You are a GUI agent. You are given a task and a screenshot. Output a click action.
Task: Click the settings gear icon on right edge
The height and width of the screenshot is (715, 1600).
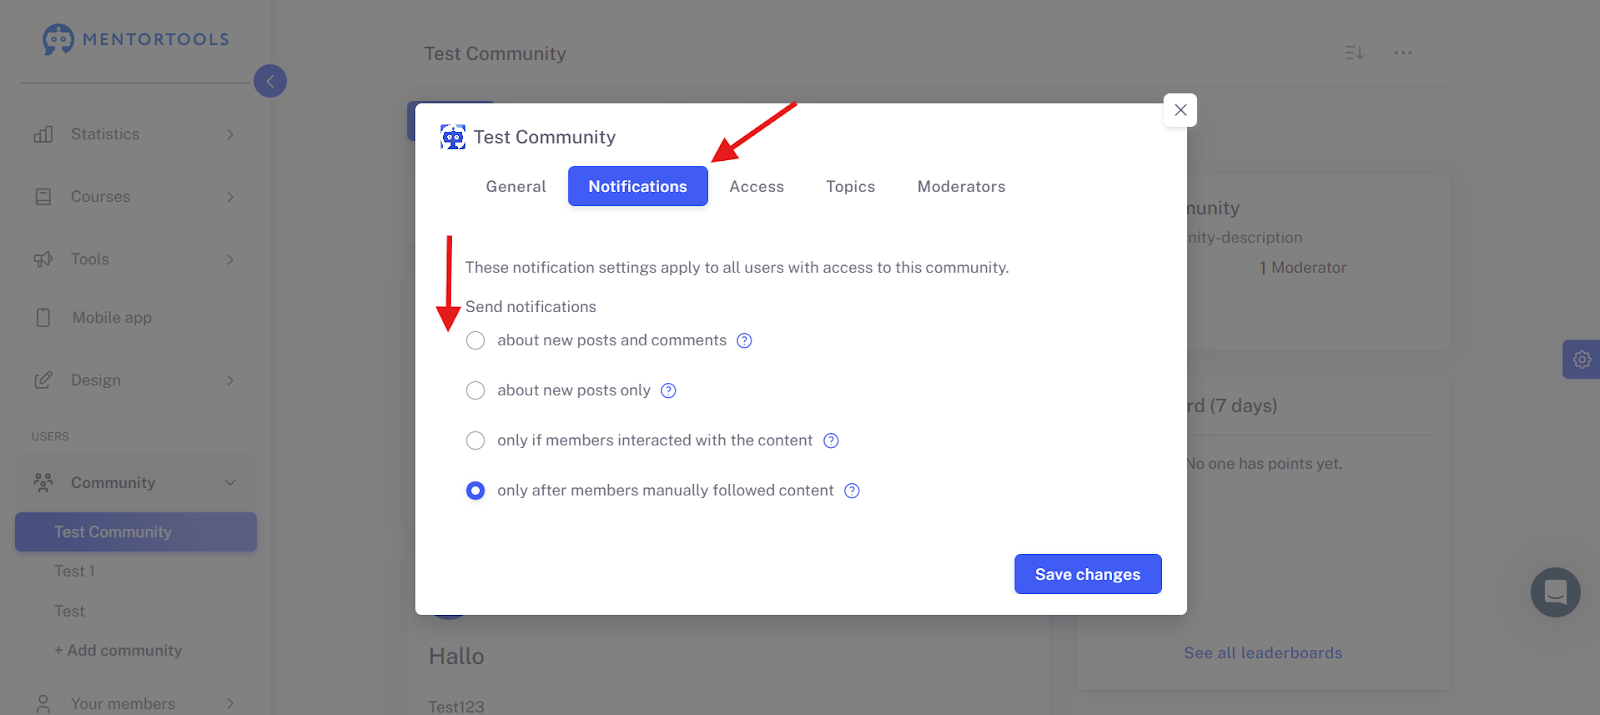[1582, 359]
